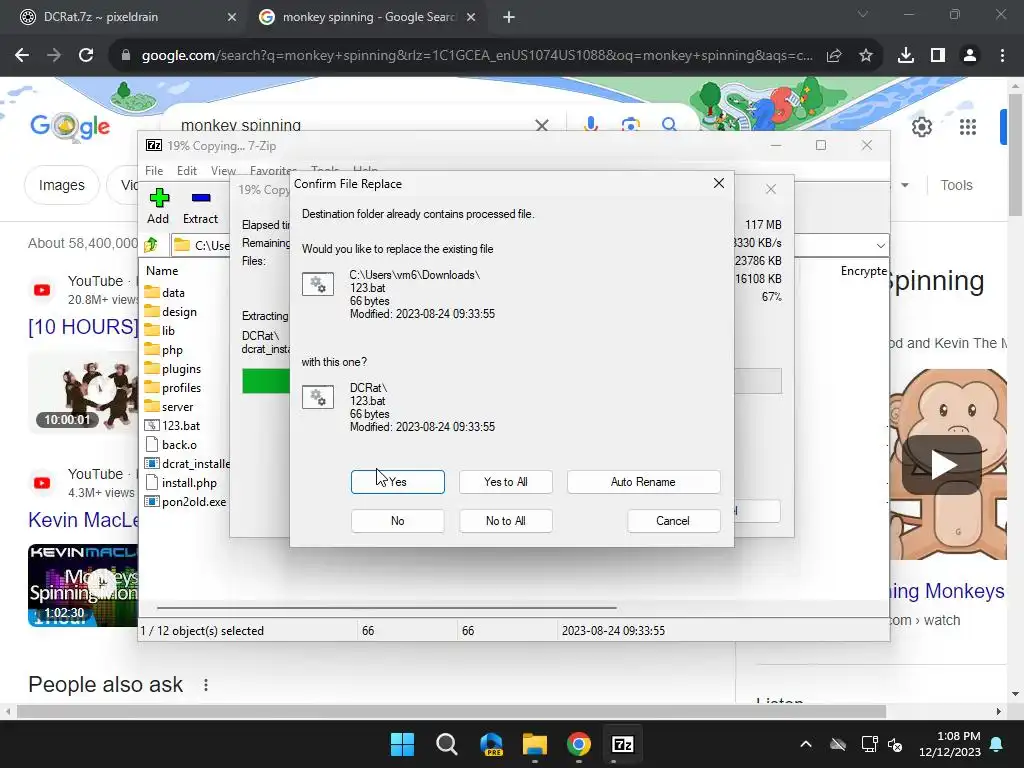Open Chrome profile icon
Viewport: 1024px width, 768px height.
tap(970, 56)
